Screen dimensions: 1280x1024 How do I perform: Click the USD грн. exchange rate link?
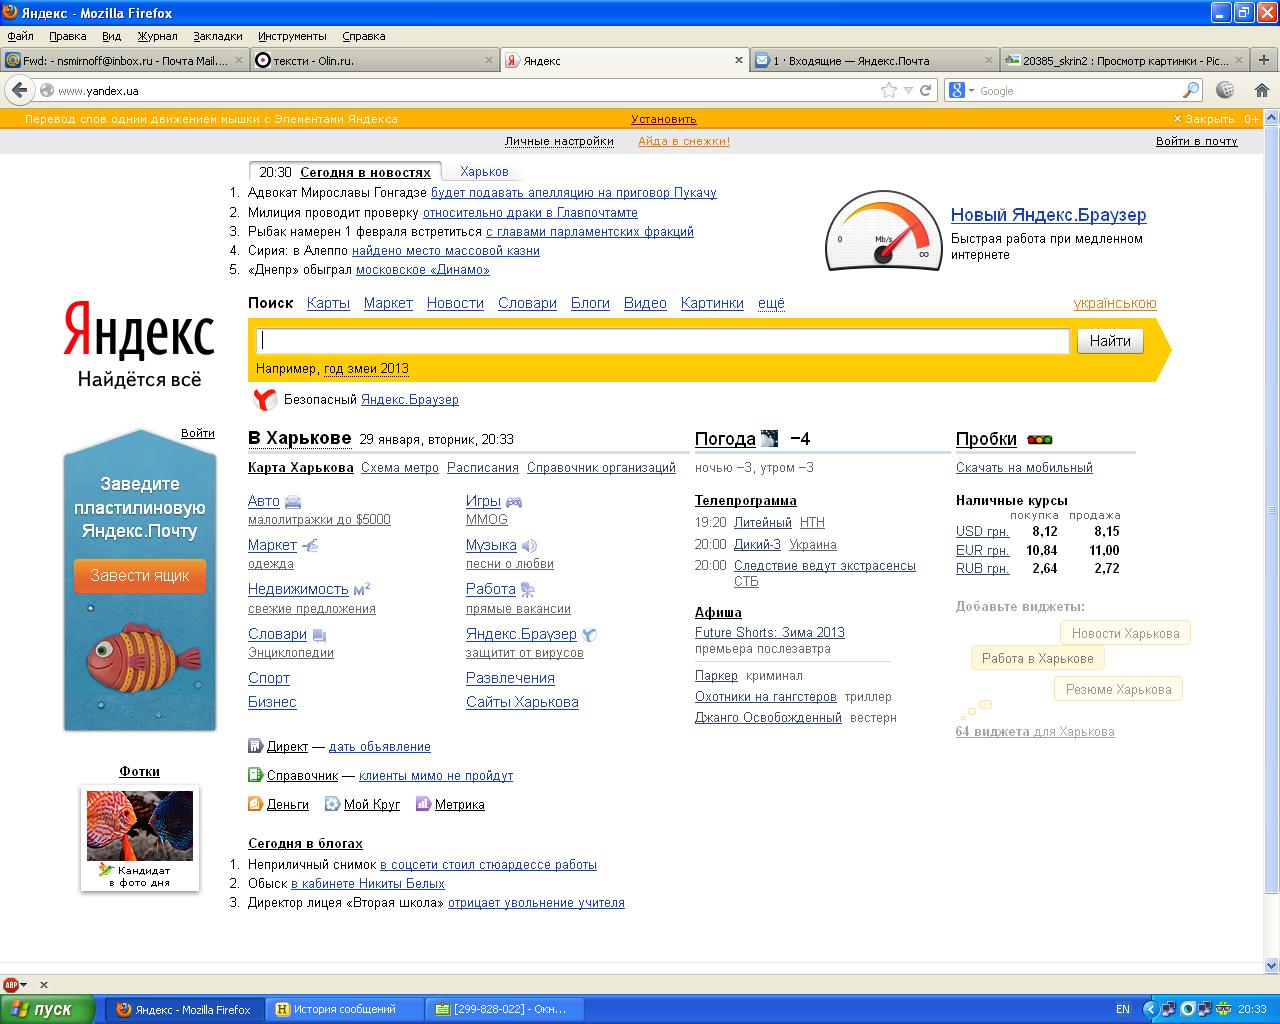click(x=982, y=531)
